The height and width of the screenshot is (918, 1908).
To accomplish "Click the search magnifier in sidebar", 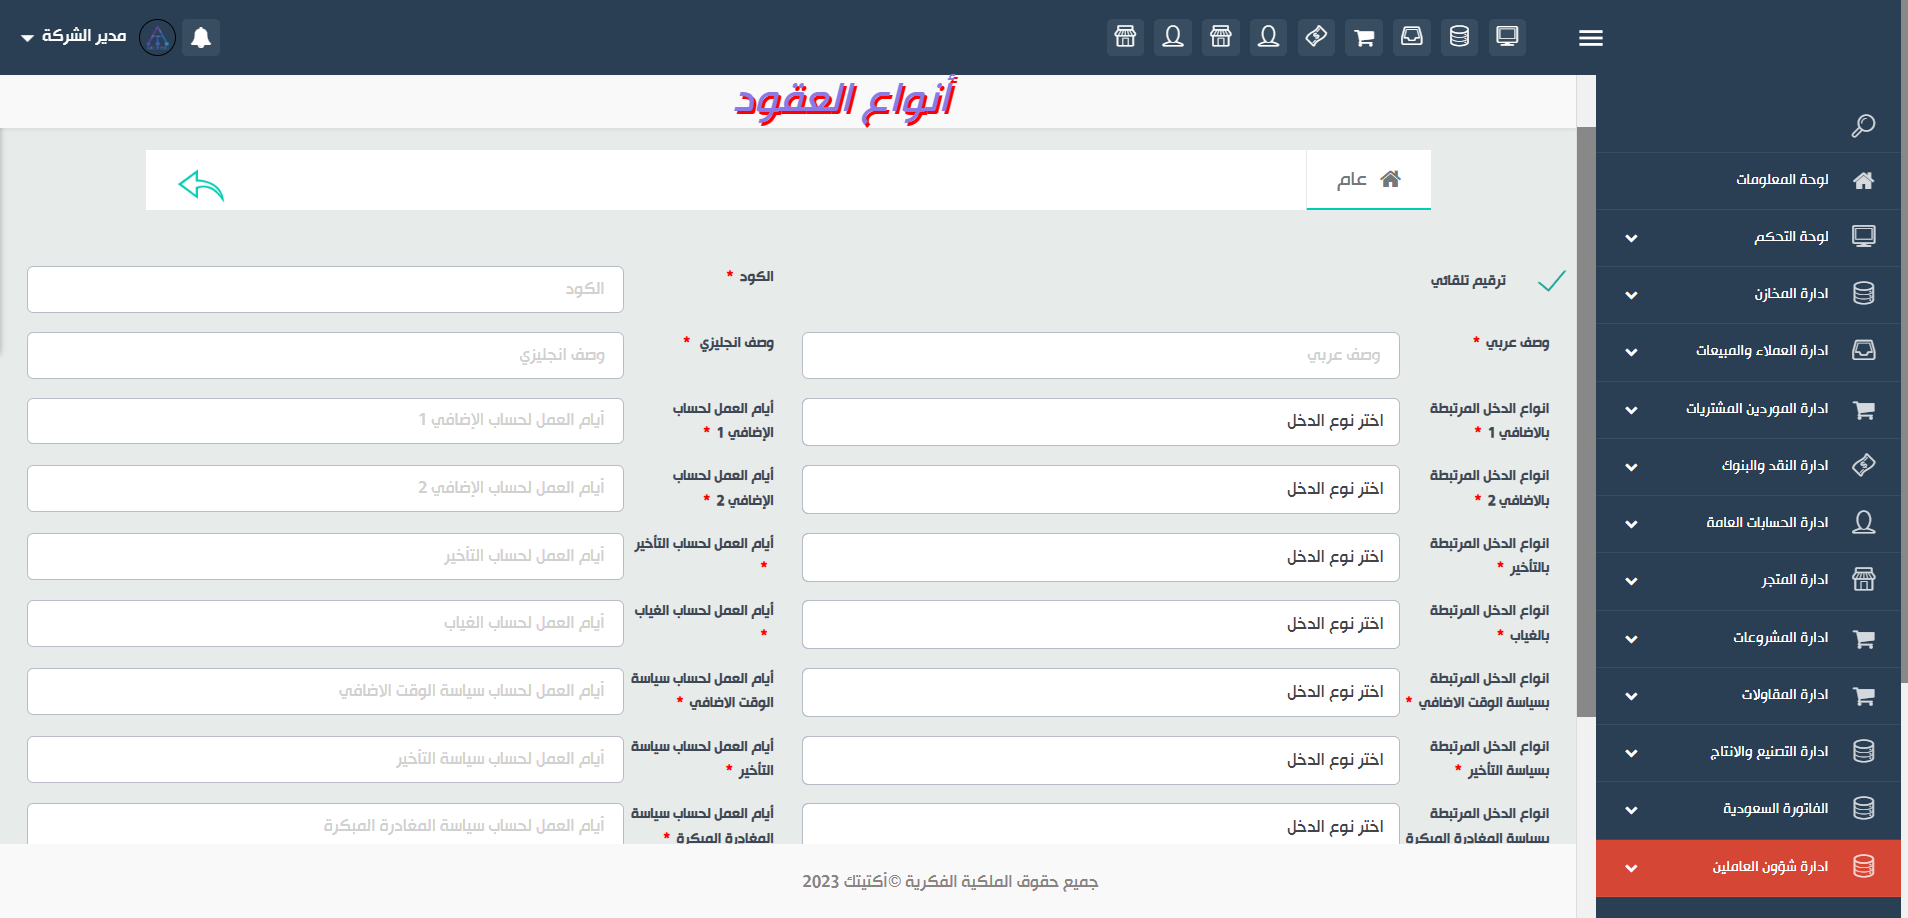I will (1863, 126).
